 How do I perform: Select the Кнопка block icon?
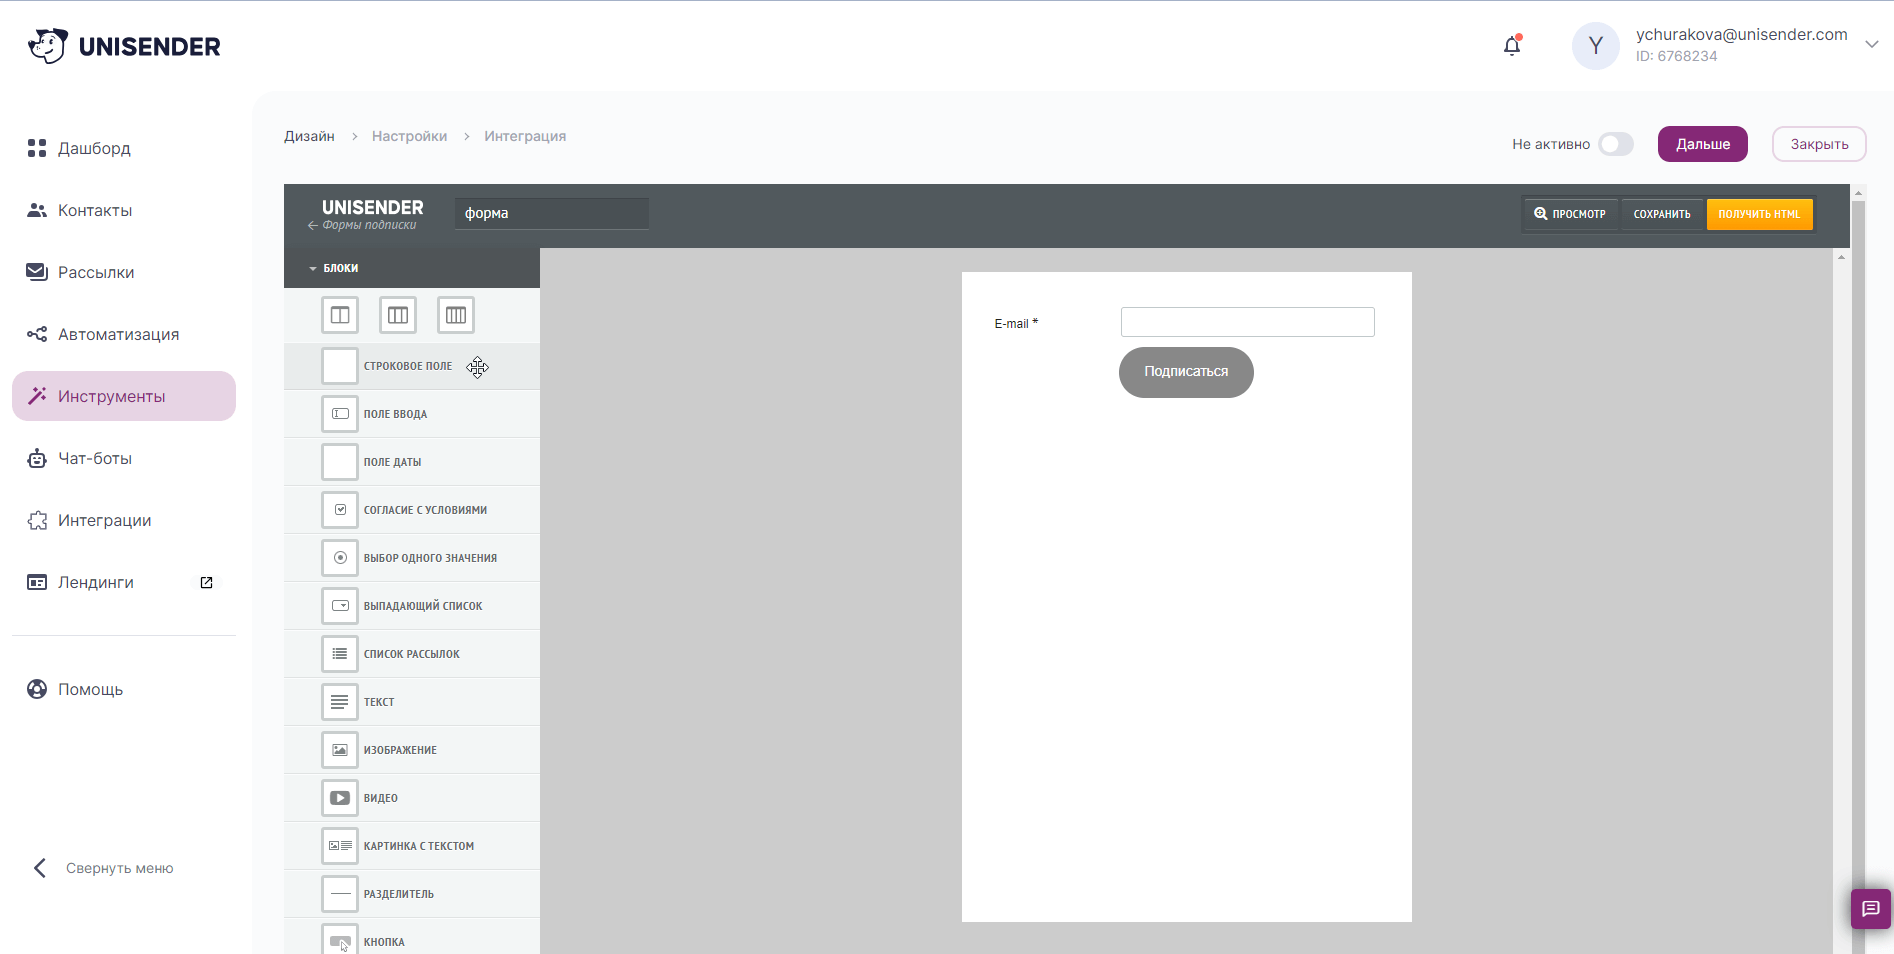coord(340,941)
